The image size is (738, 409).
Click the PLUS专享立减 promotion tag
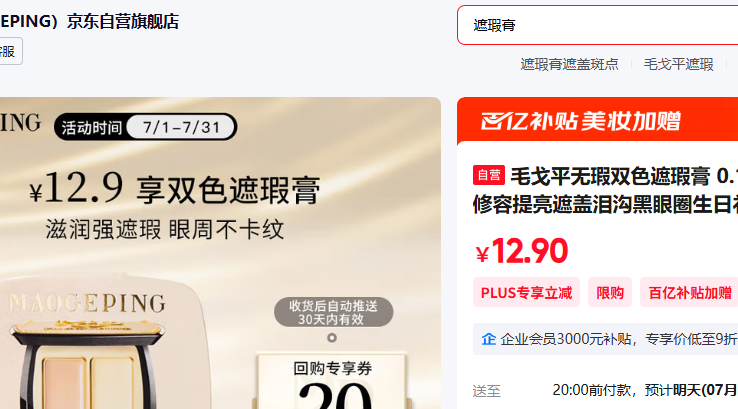526,293
